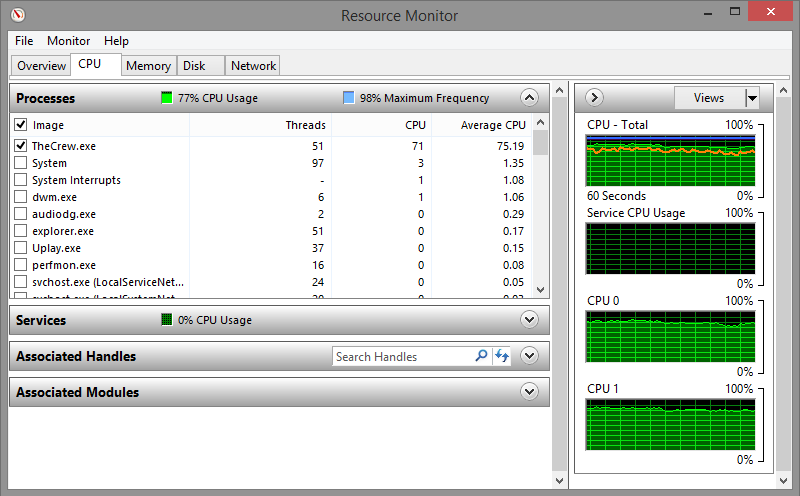The height and width of the screenshot is (496, 800).
Task: Click the CPU 0 graph
Action: tap(670, 337)
